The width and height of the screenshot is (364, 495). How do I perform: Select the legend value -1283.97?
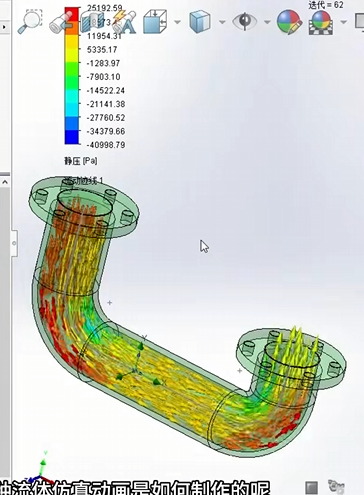pyautogui.click(x=103, y=63)
